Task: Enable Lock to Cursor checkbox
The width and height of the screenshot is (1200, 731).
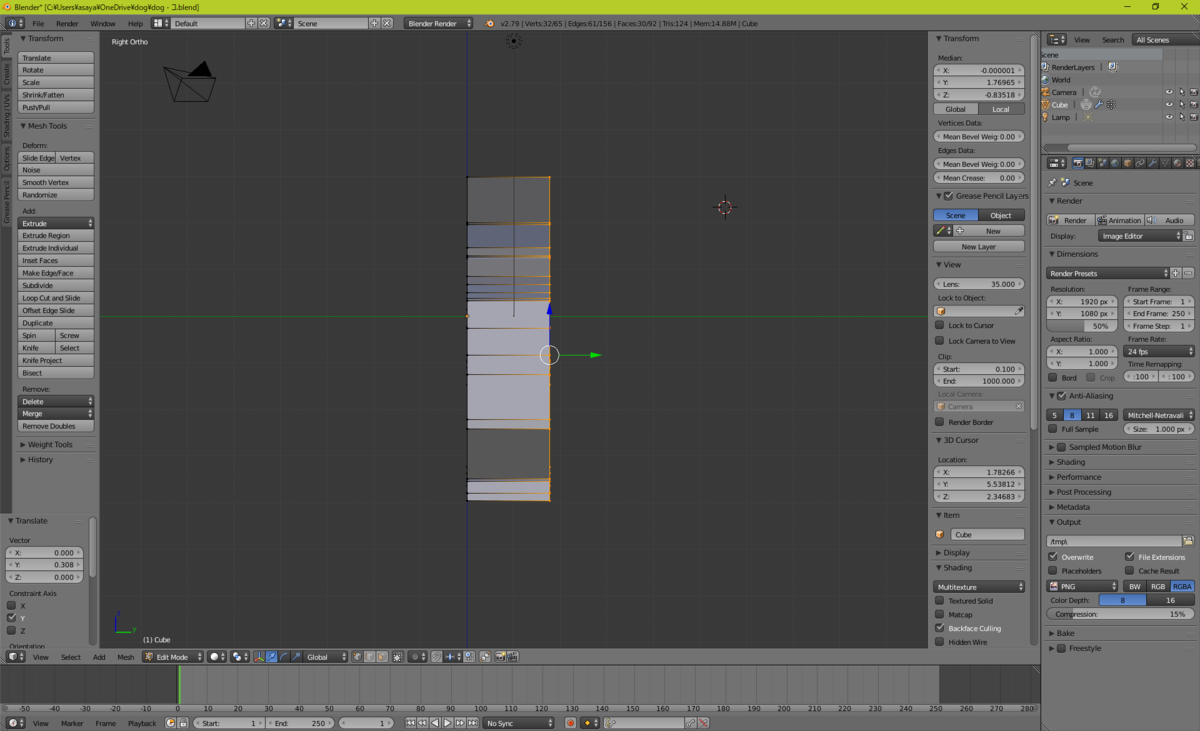Action: [x=940, y=325]
